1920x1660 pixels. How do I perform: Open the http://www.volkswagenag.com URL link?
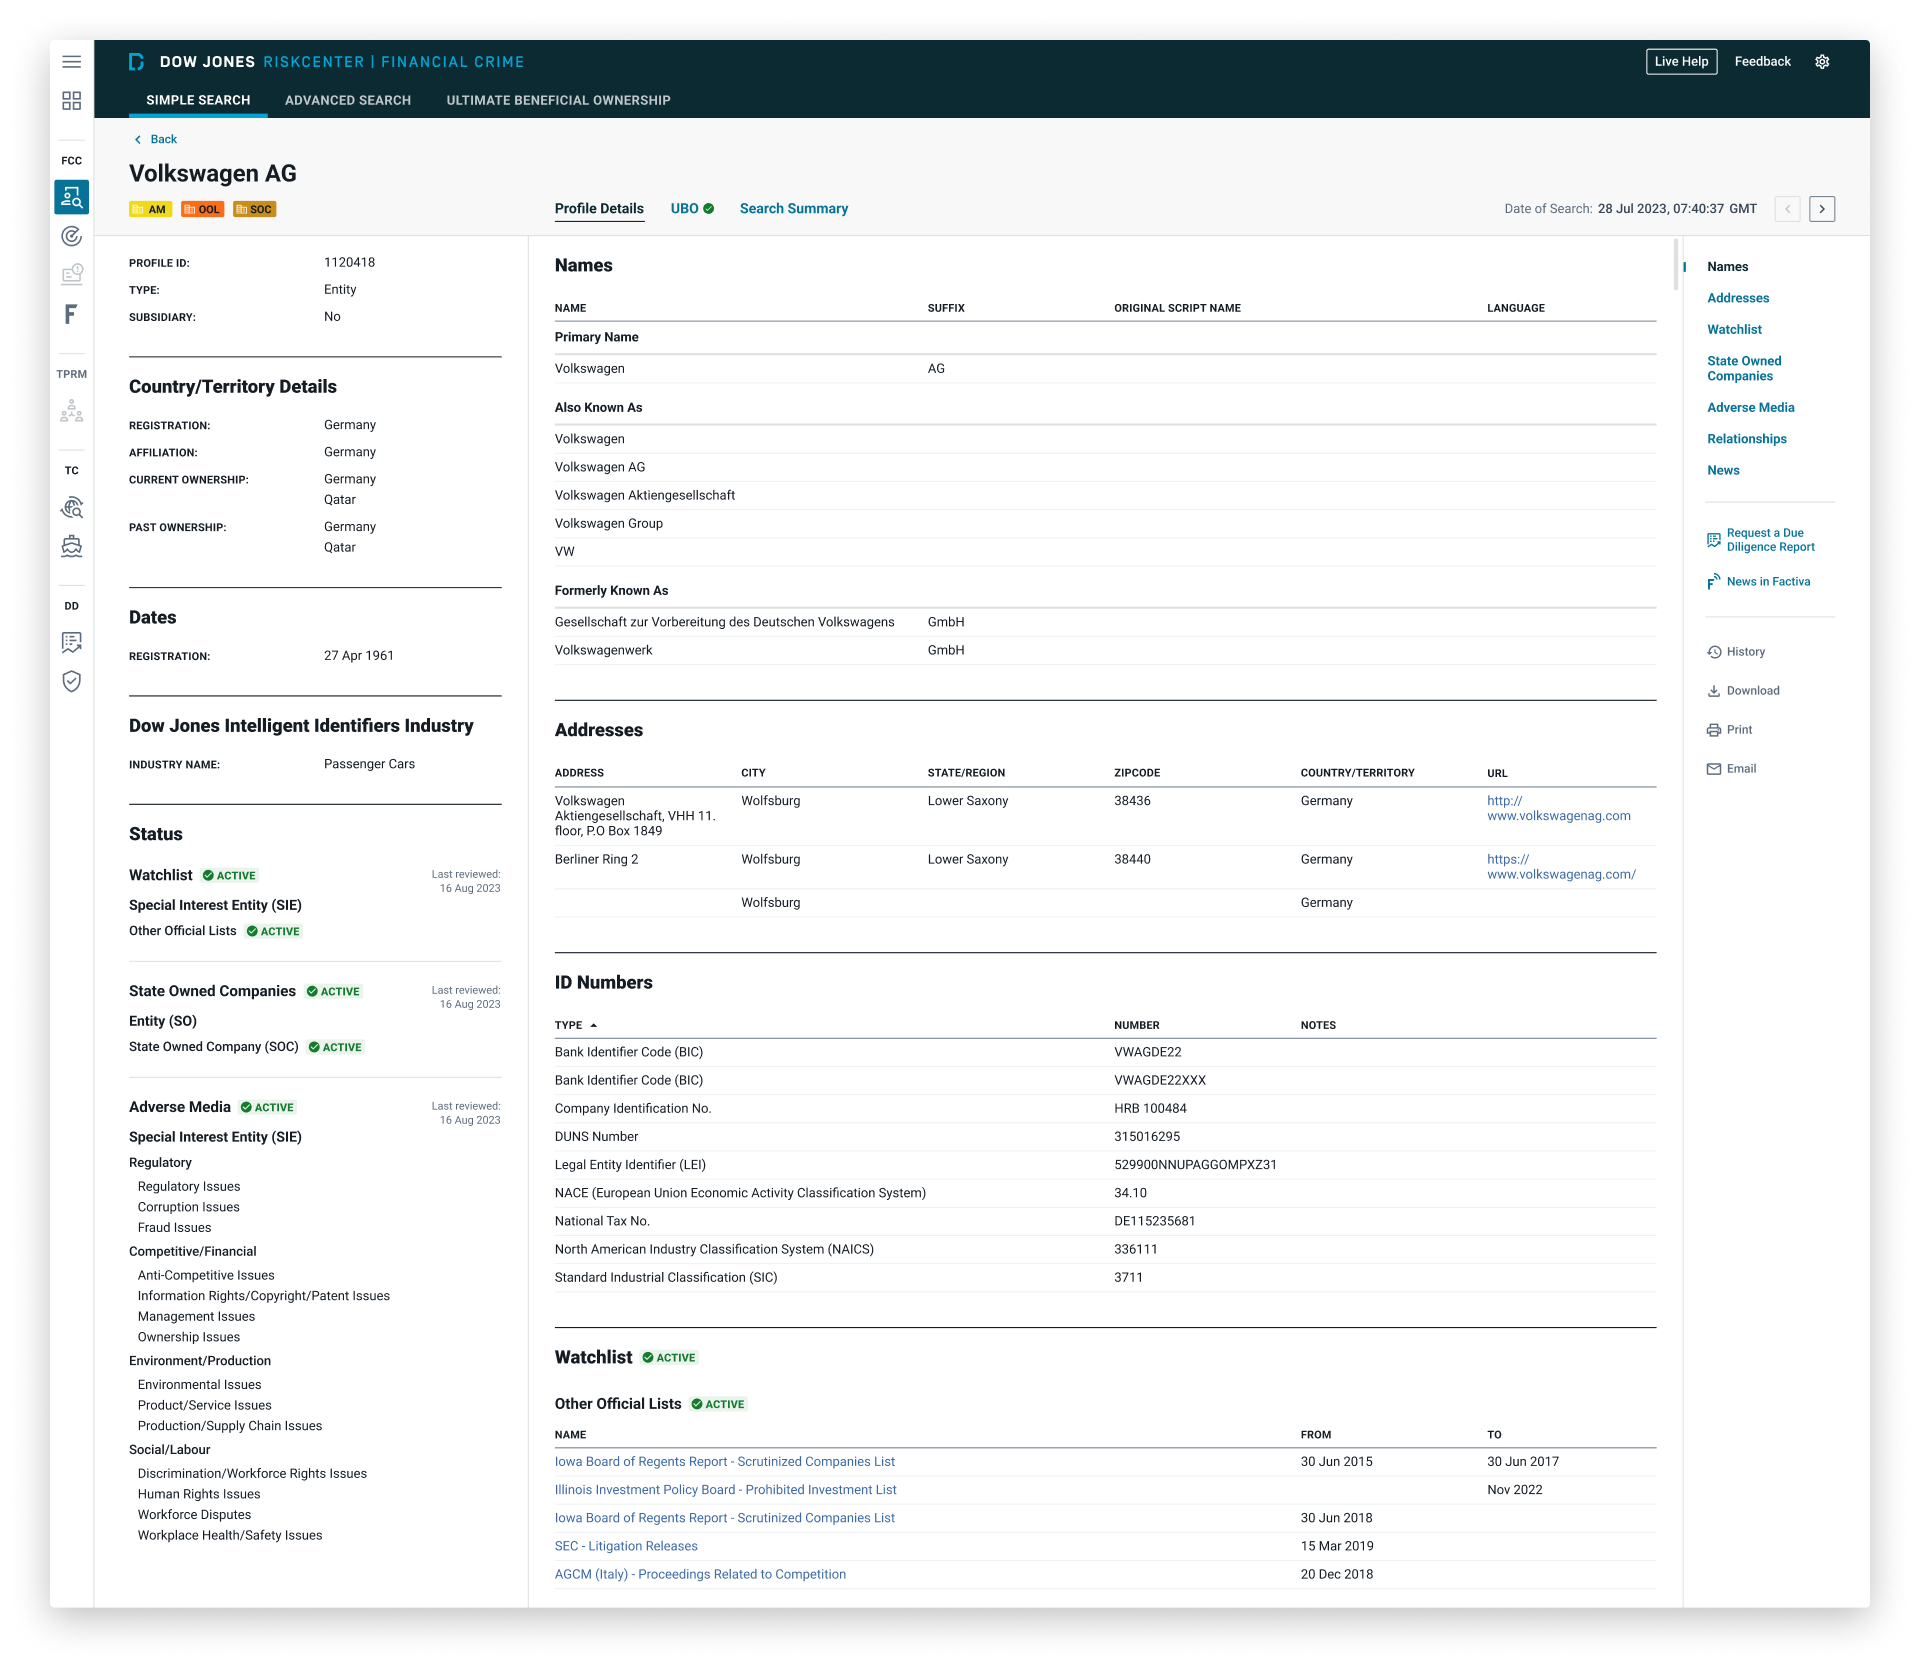[1558, 809]
